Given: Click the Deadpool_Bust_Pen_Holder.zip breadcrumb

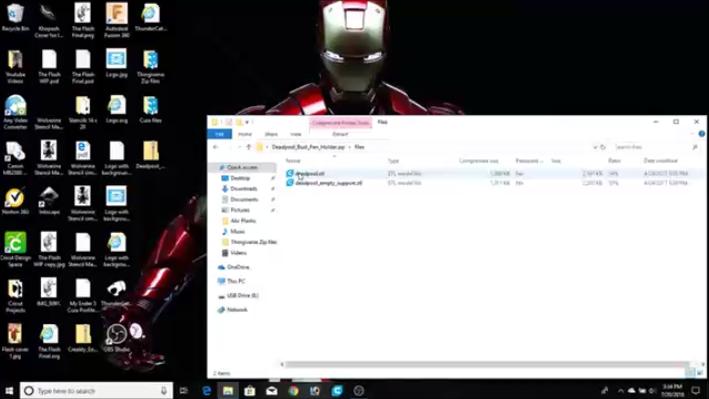Looking at the screenshot, I should [x=308, y=147].
